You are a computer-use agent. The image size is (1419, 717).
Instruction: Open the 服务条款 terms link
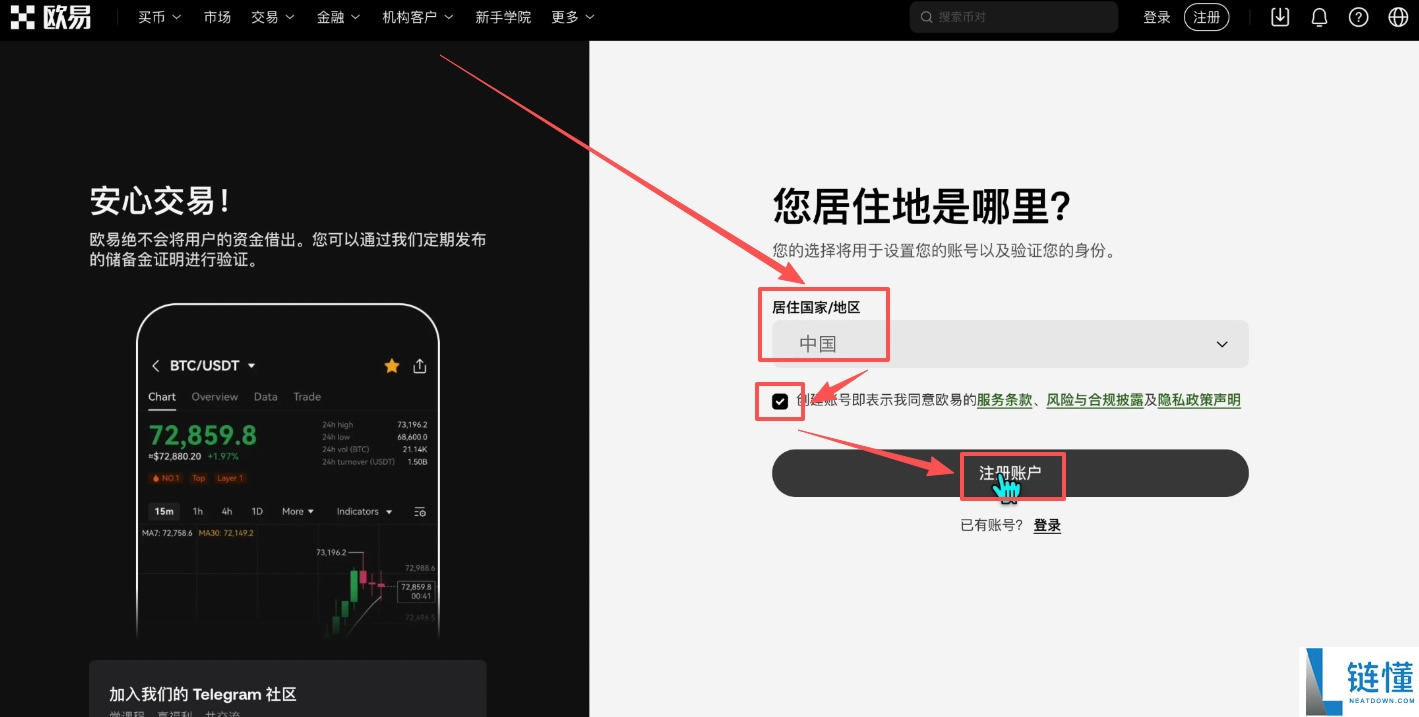coord(1003,399)
